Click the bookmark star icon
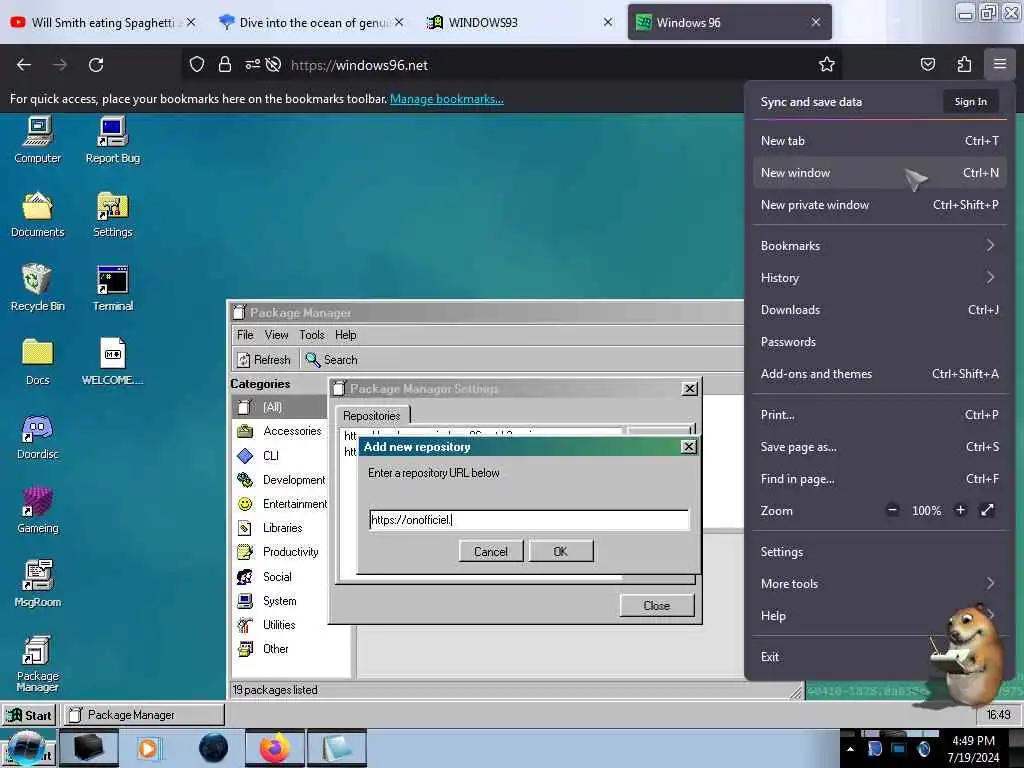This screenshot has height=768, width=1024. point(827,64)
